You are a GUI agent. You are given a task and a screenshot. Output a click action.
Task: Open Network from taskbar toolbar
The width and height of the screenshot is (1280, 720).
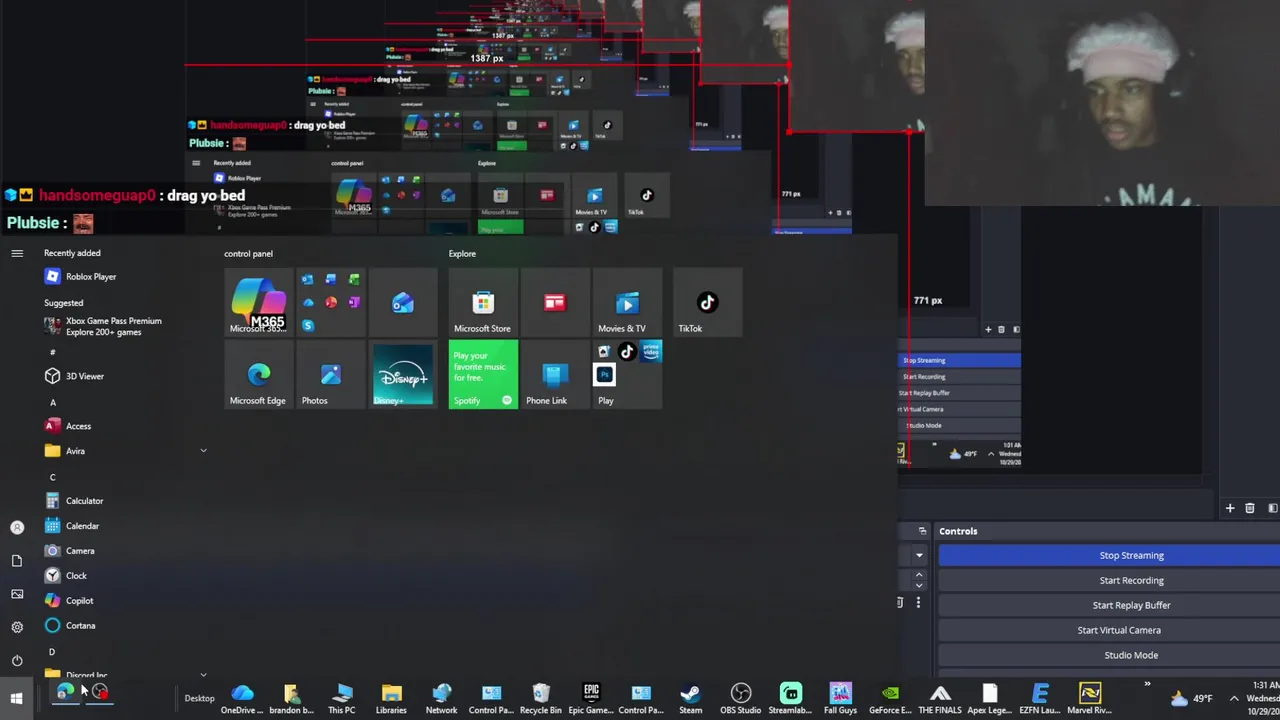[x=441, y=699]
